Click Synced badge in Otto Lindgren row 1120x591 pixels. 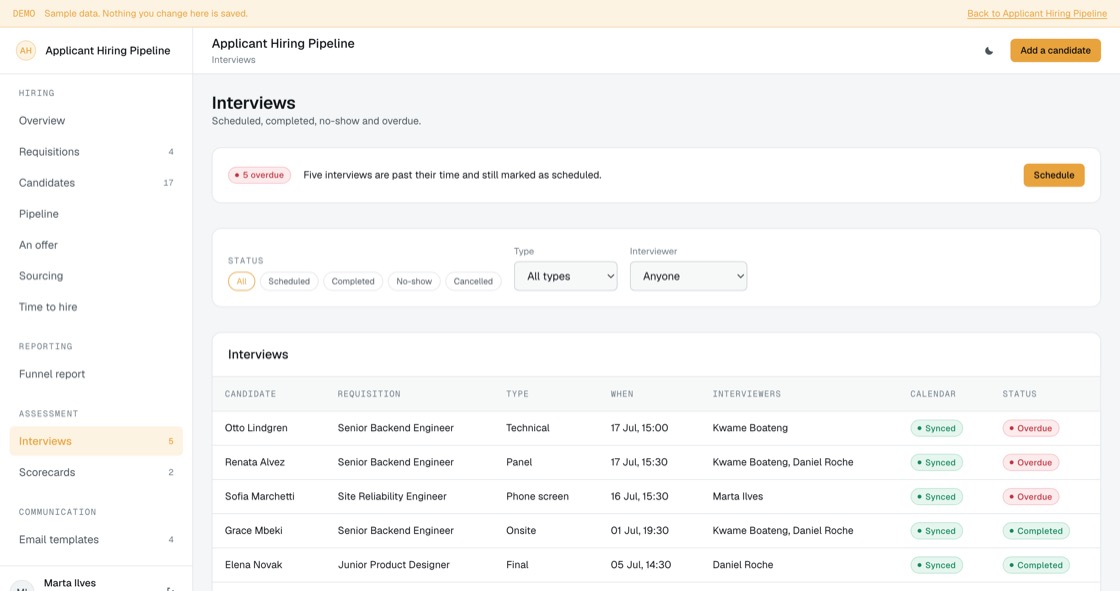(x=936, y=428)
